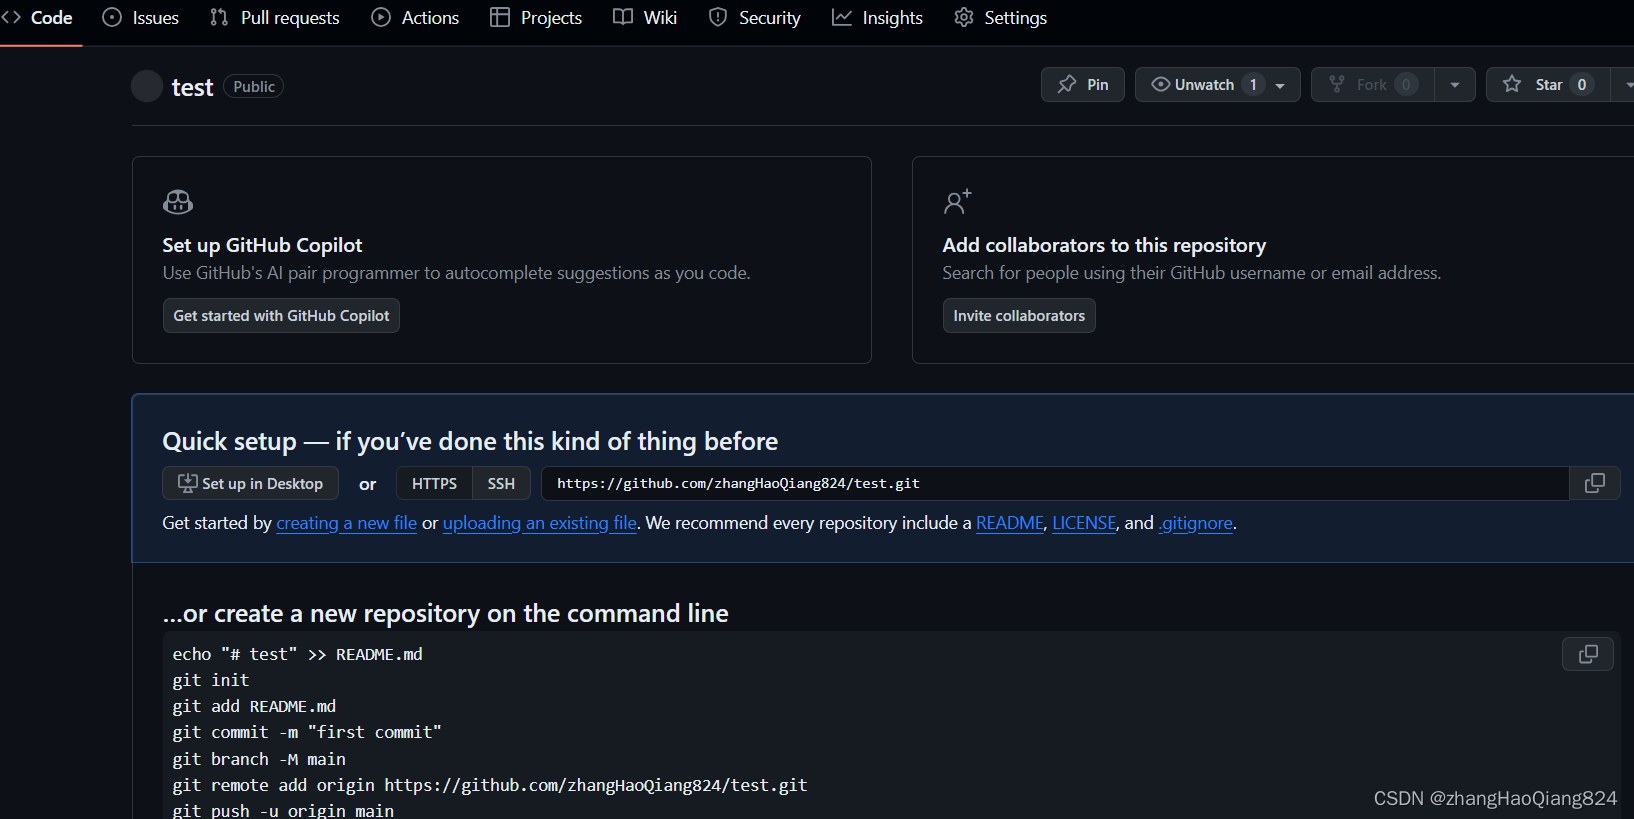The height and width of the screenshot is (819, 1634).
Task: Select the SSH clone option
Action: 501,484
